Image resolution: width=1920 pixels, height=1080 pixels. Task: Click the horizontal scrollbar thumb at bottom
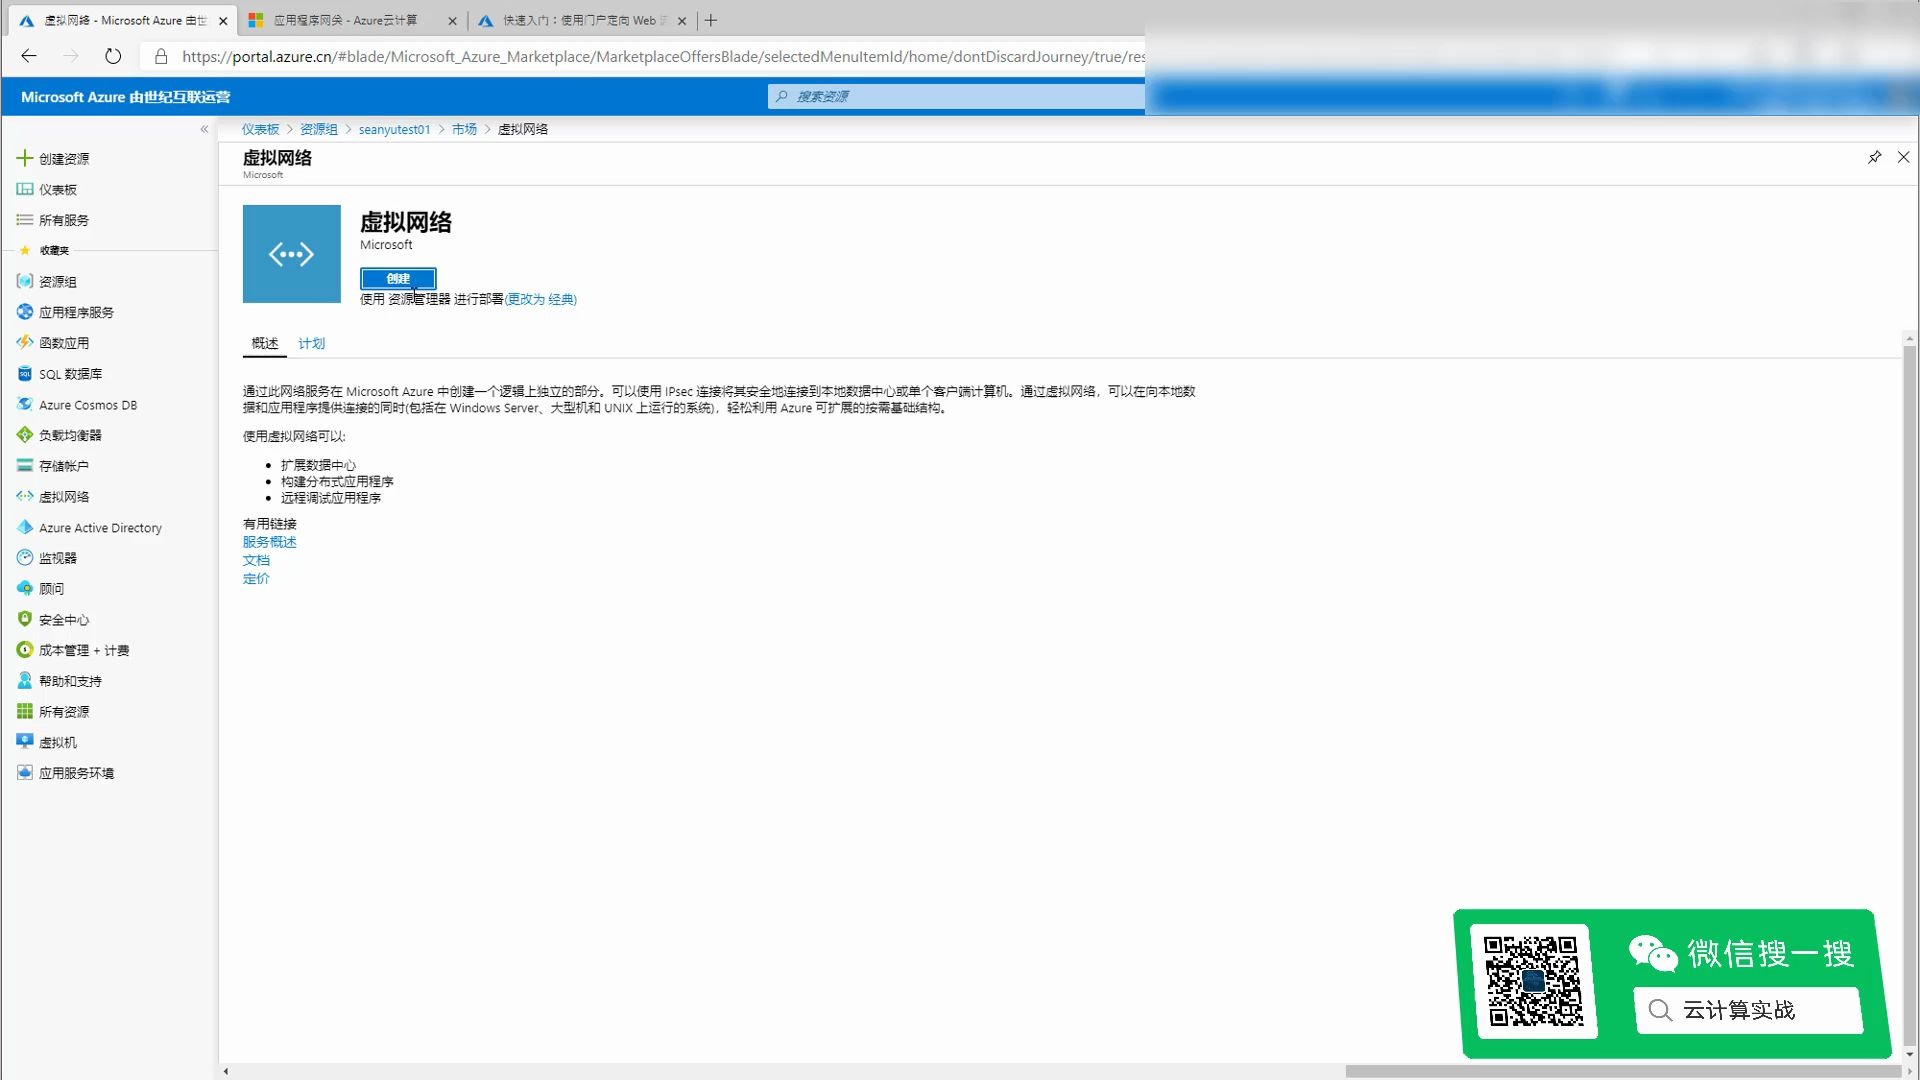(1622, 1071)
